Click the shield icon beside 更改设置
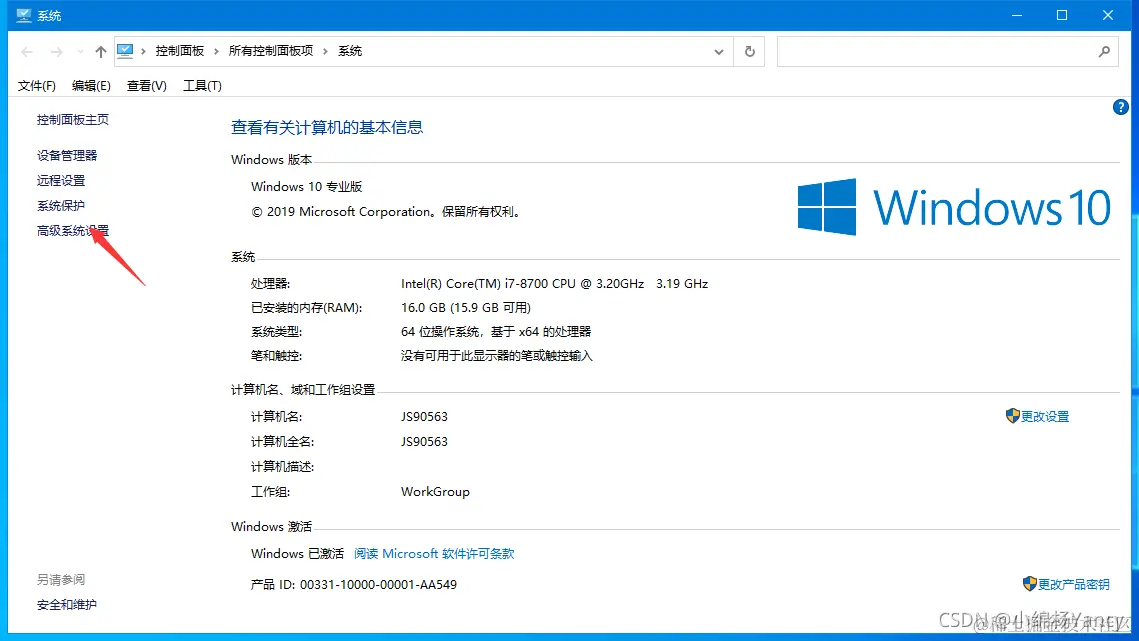 1013,416
